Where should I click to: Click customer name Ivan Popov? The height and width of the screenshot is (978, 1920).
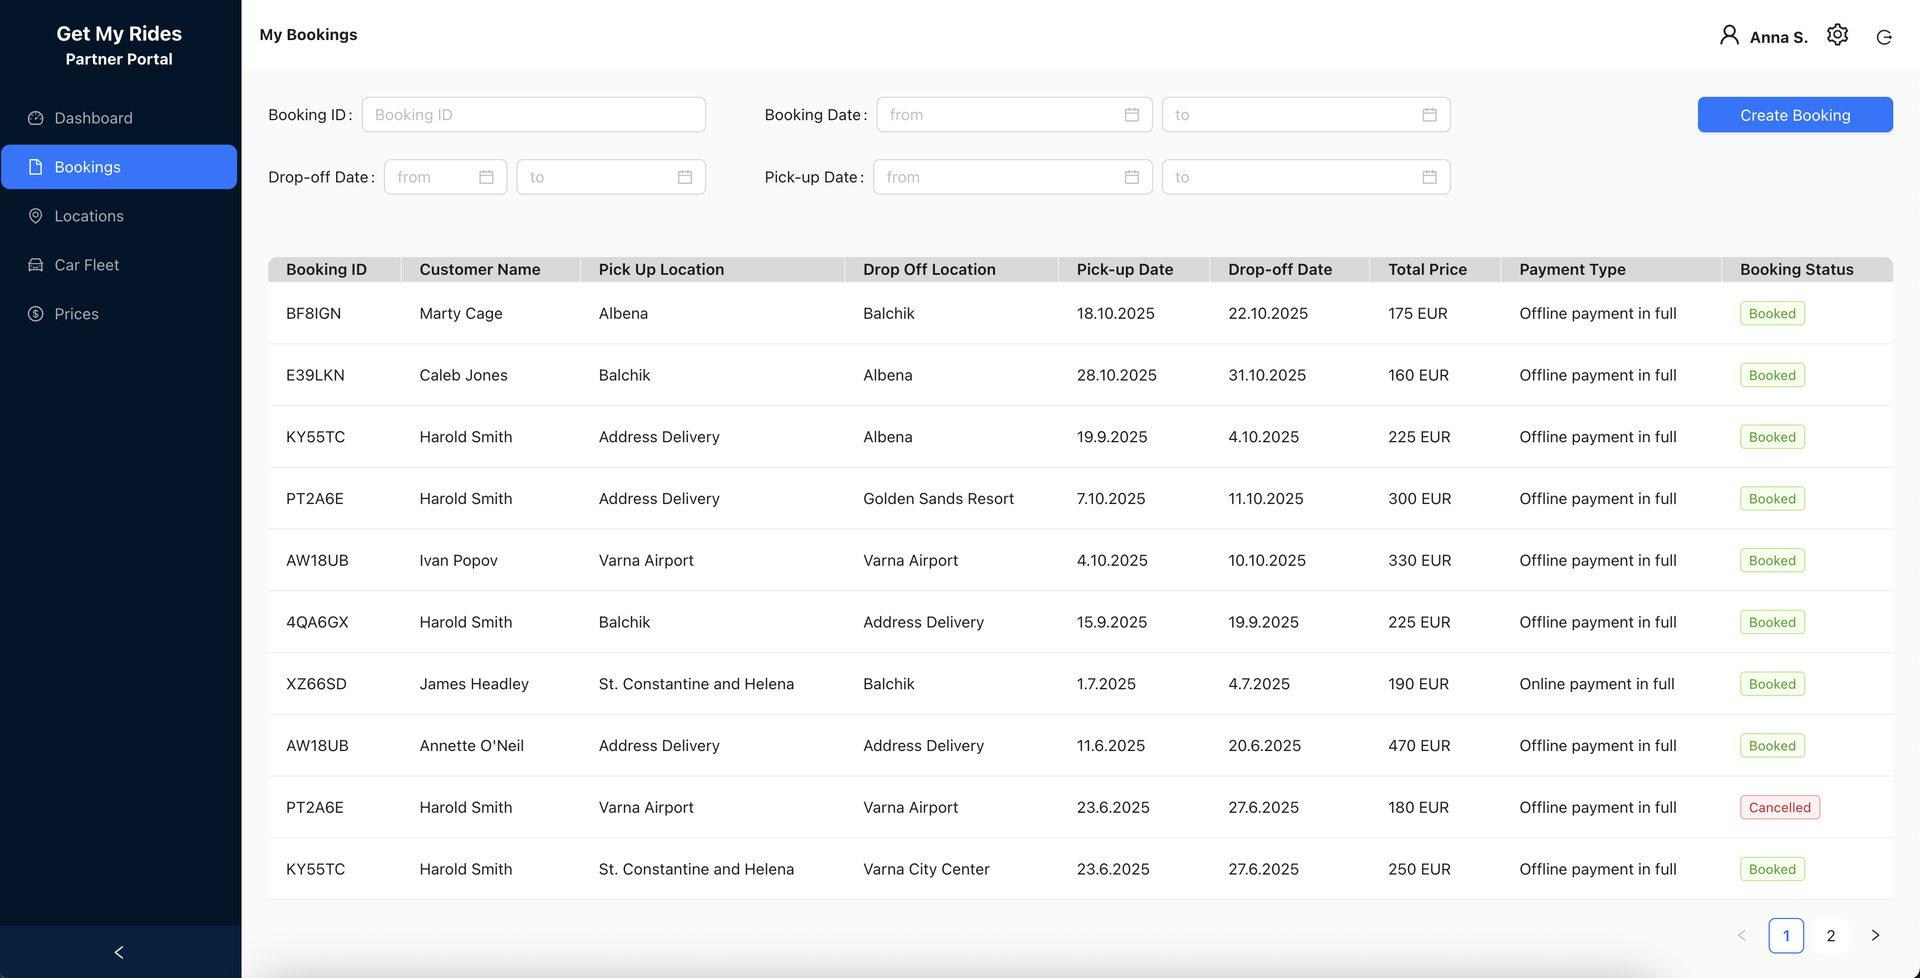(x=458, y=561)
